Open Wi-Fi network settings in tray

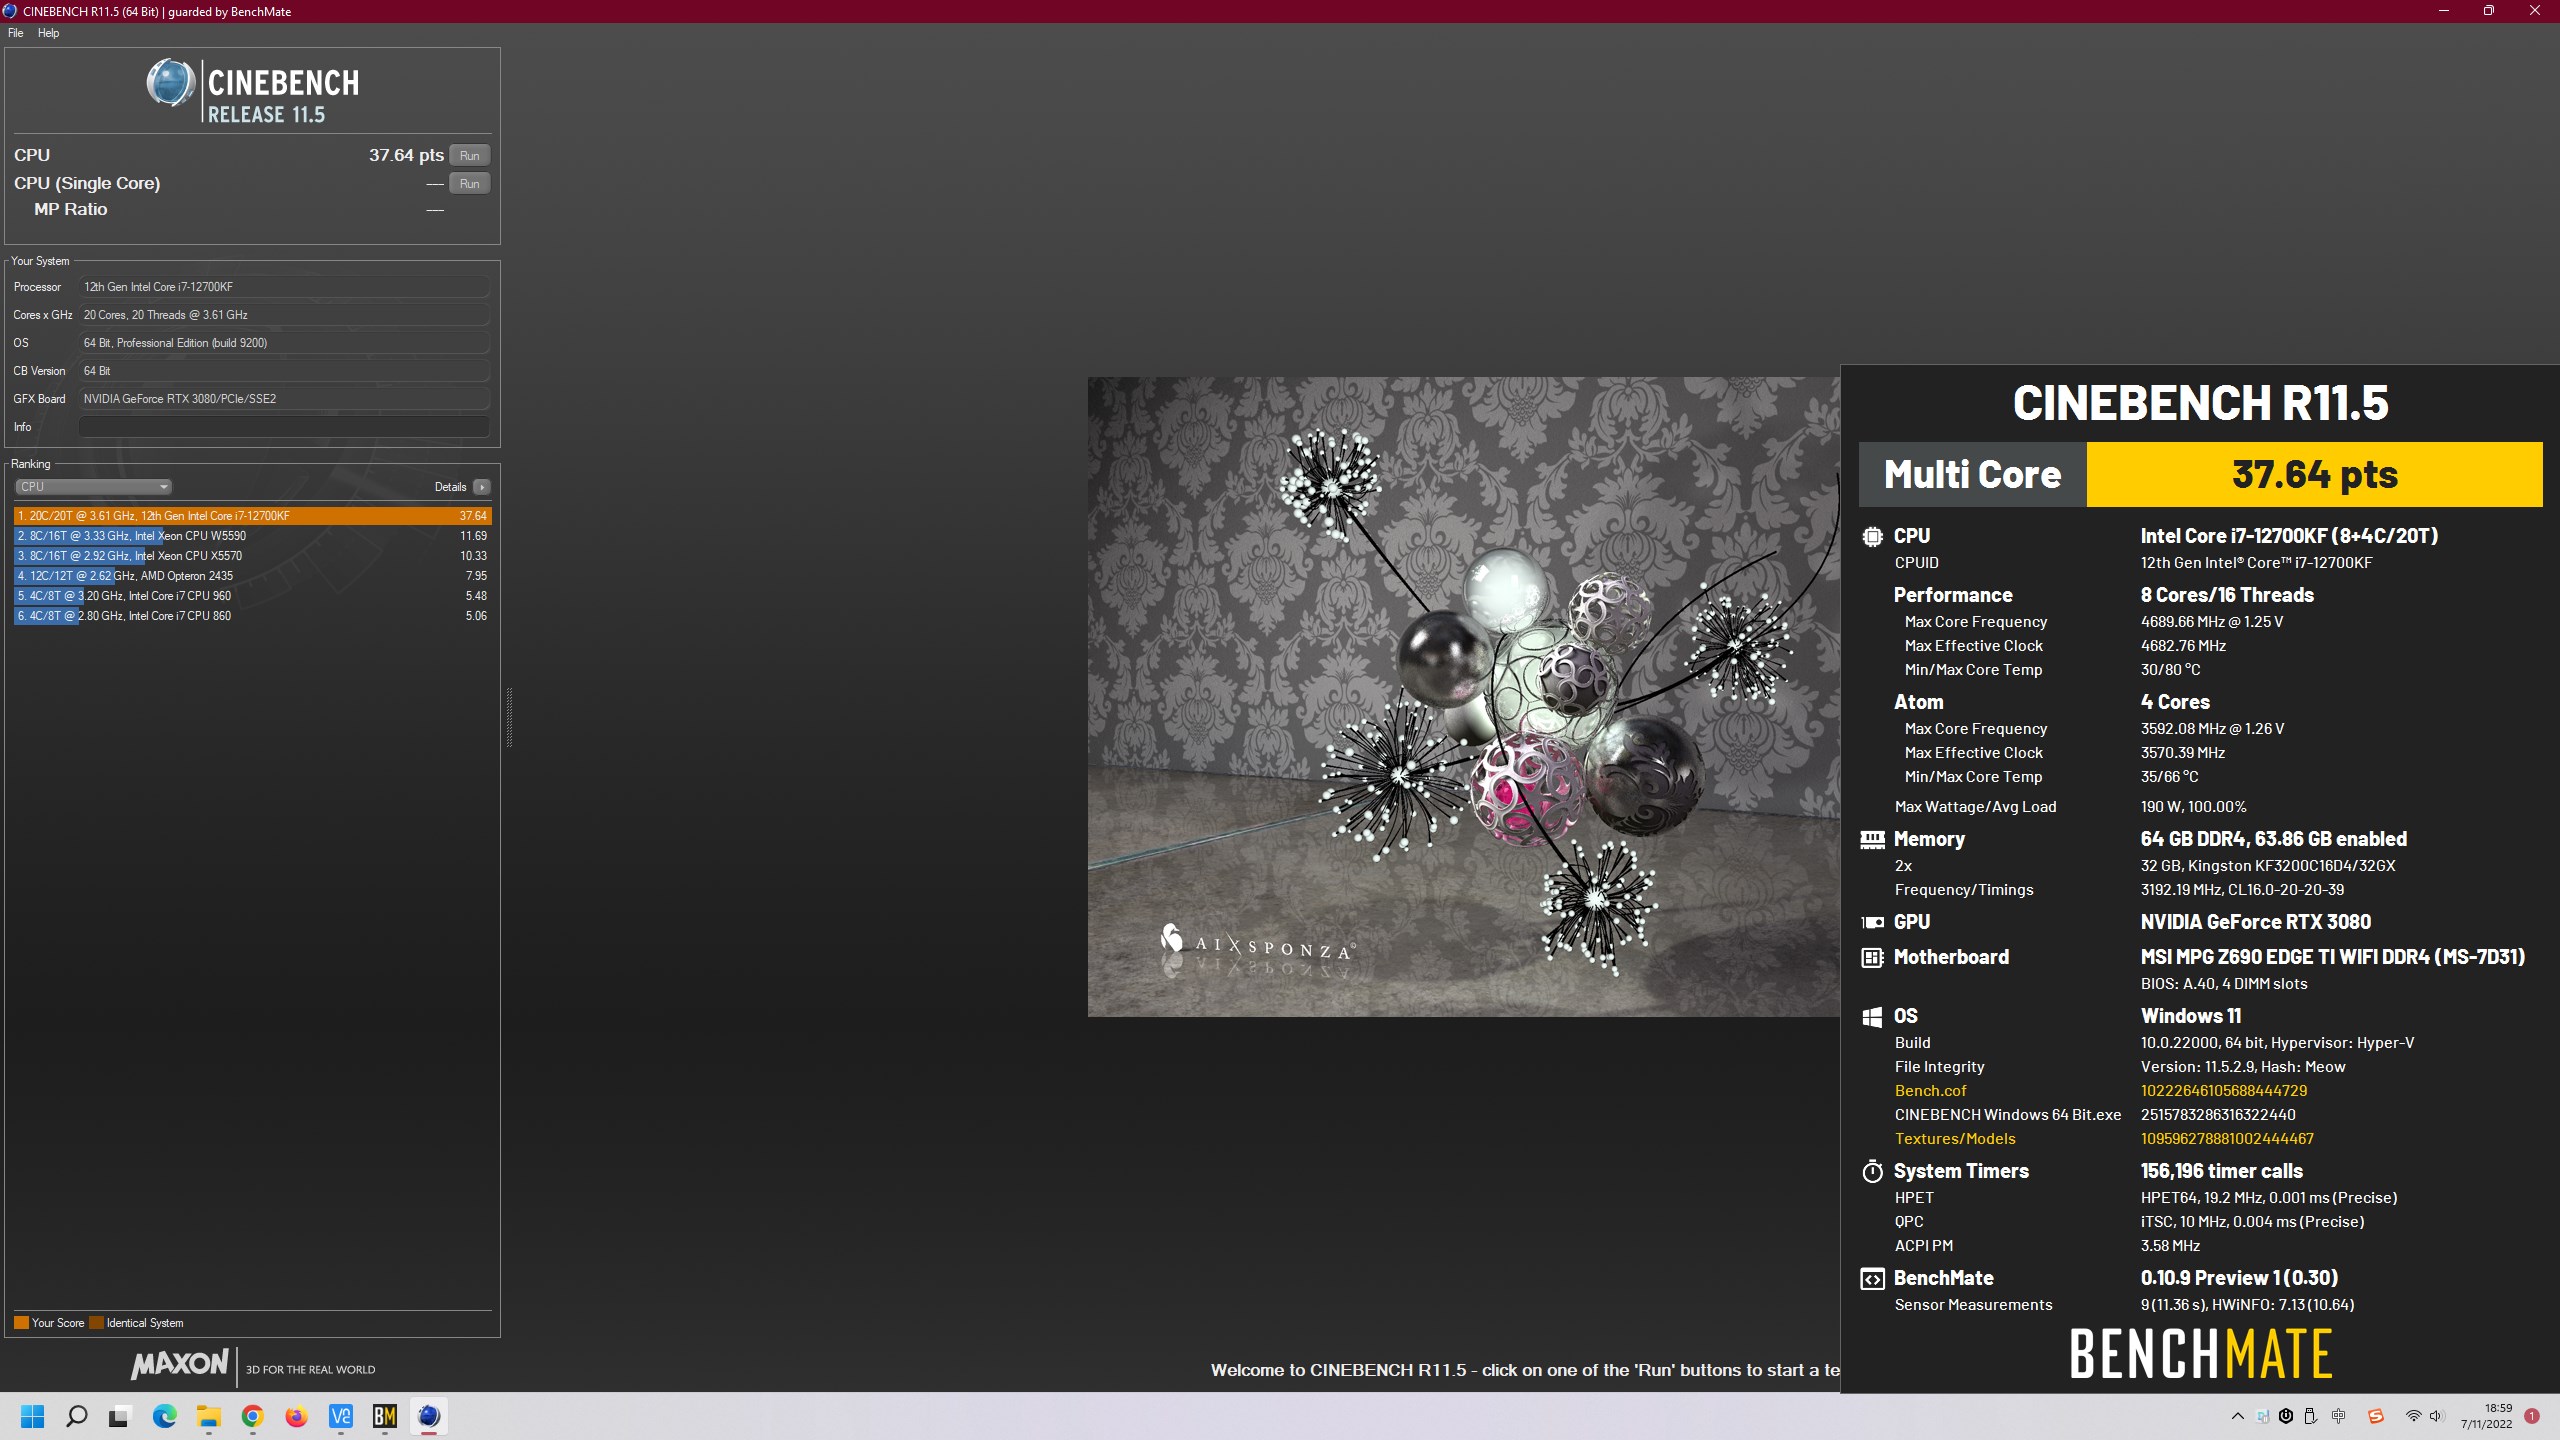point(2413,1416)
